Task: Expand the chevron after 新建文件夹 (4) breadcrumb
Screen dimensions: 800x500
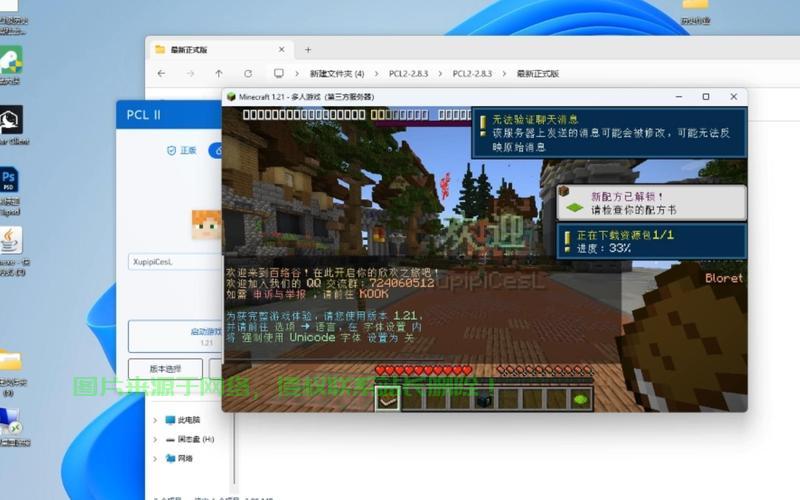Action: (377, 73)
